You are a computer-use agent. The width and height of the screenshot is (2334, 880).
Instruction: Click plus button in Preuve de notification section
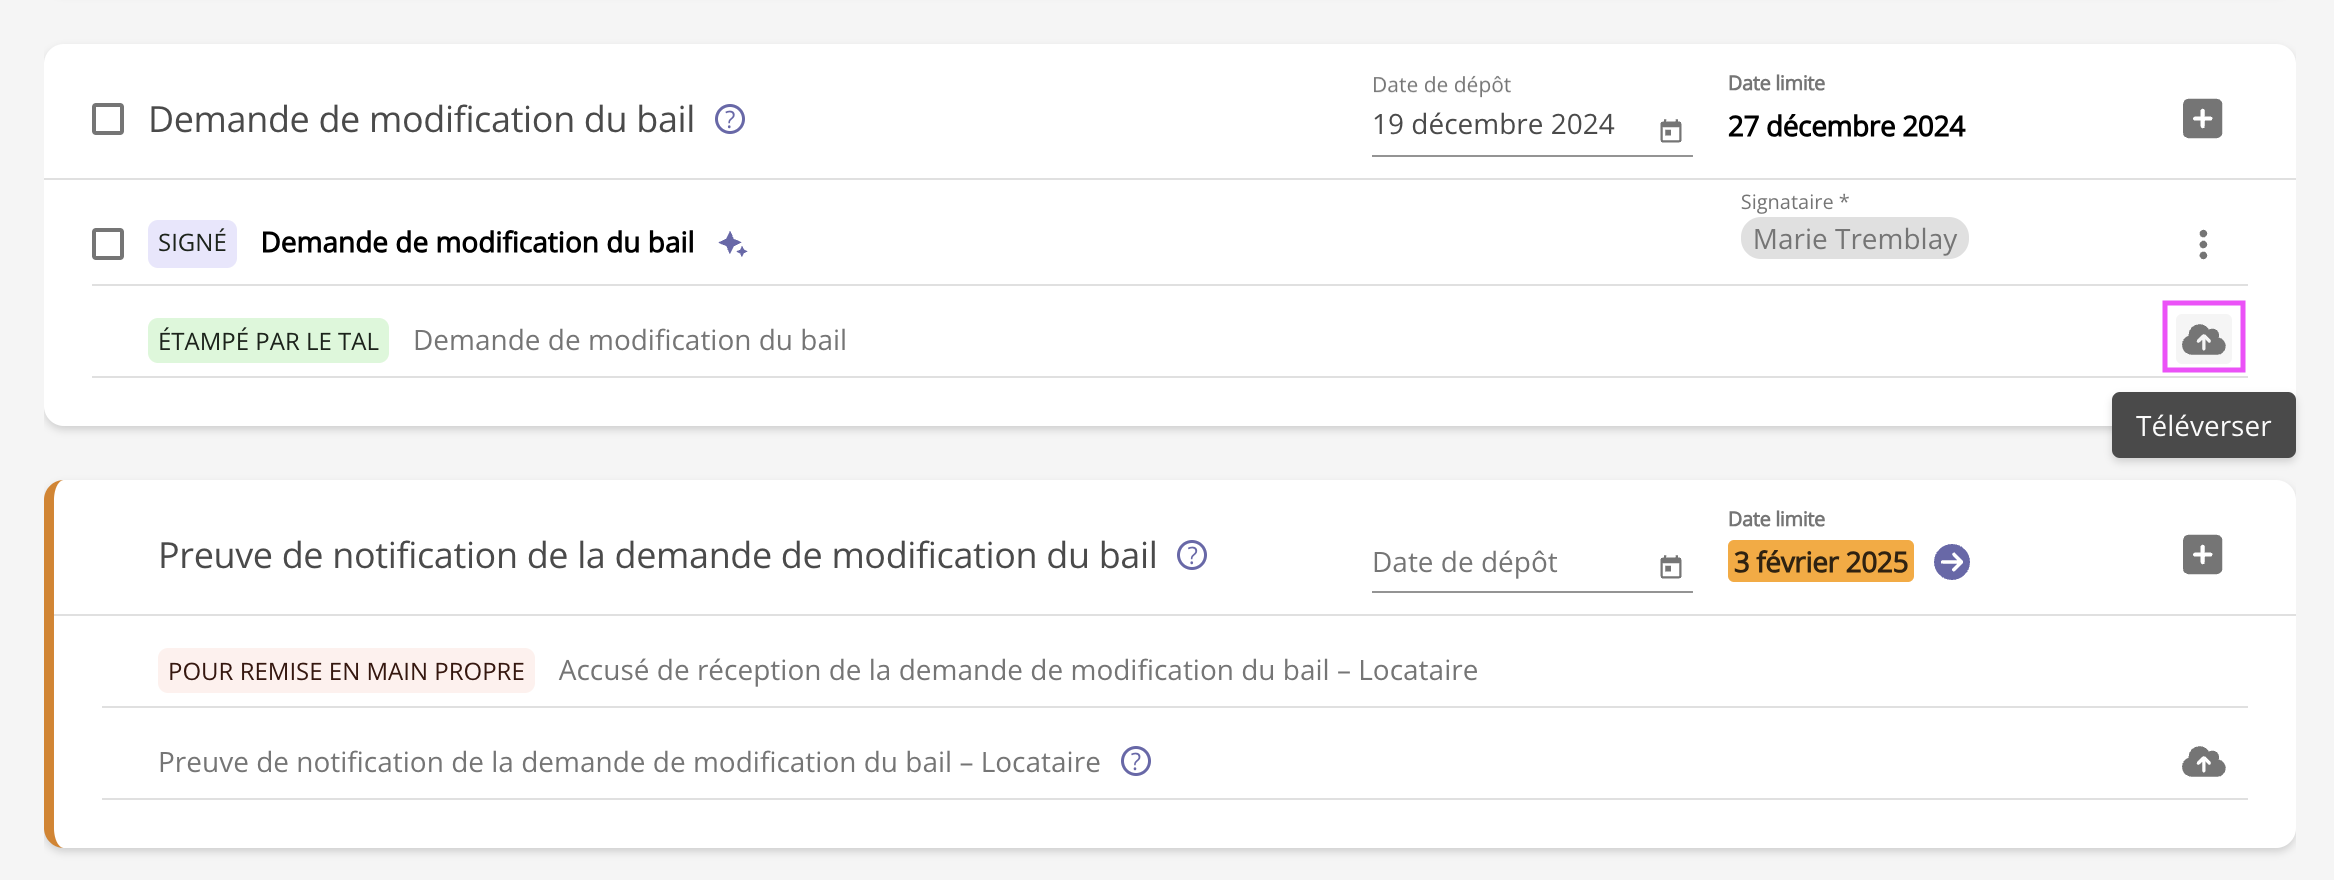2202,555
